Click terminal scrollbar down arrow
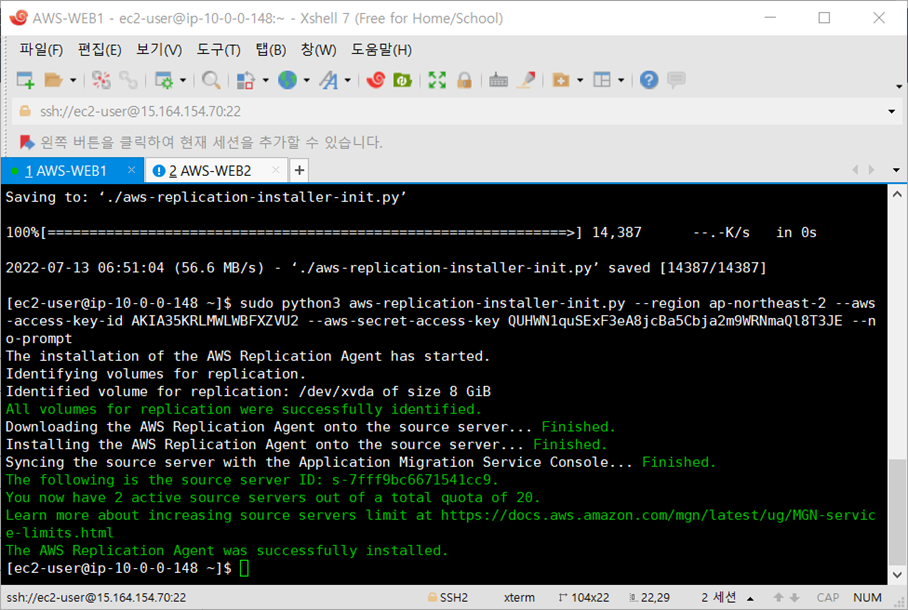908x610 pixels. [x=897, y=575]
